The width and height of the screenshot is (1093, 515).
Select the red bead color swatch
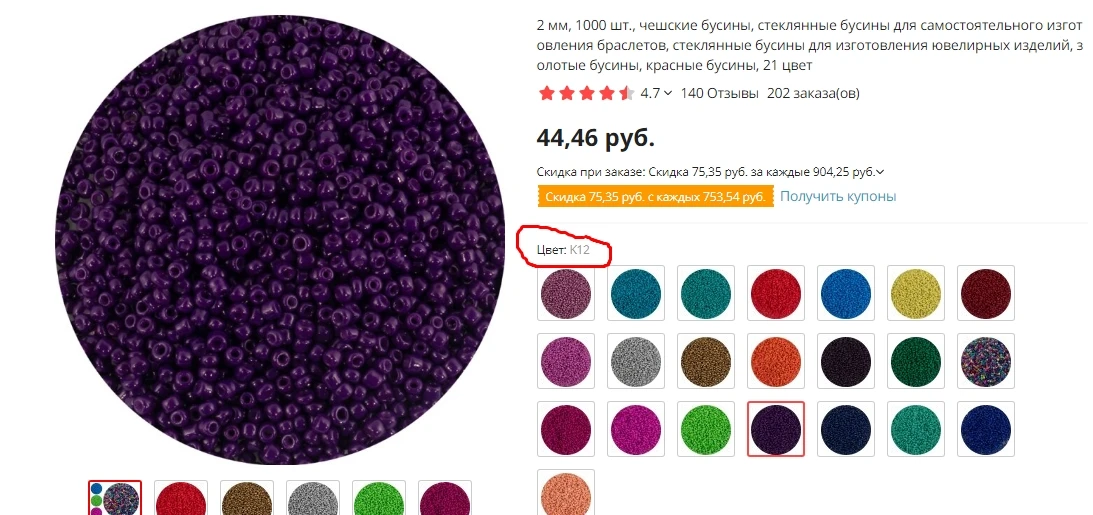click(x=776, y=293)
